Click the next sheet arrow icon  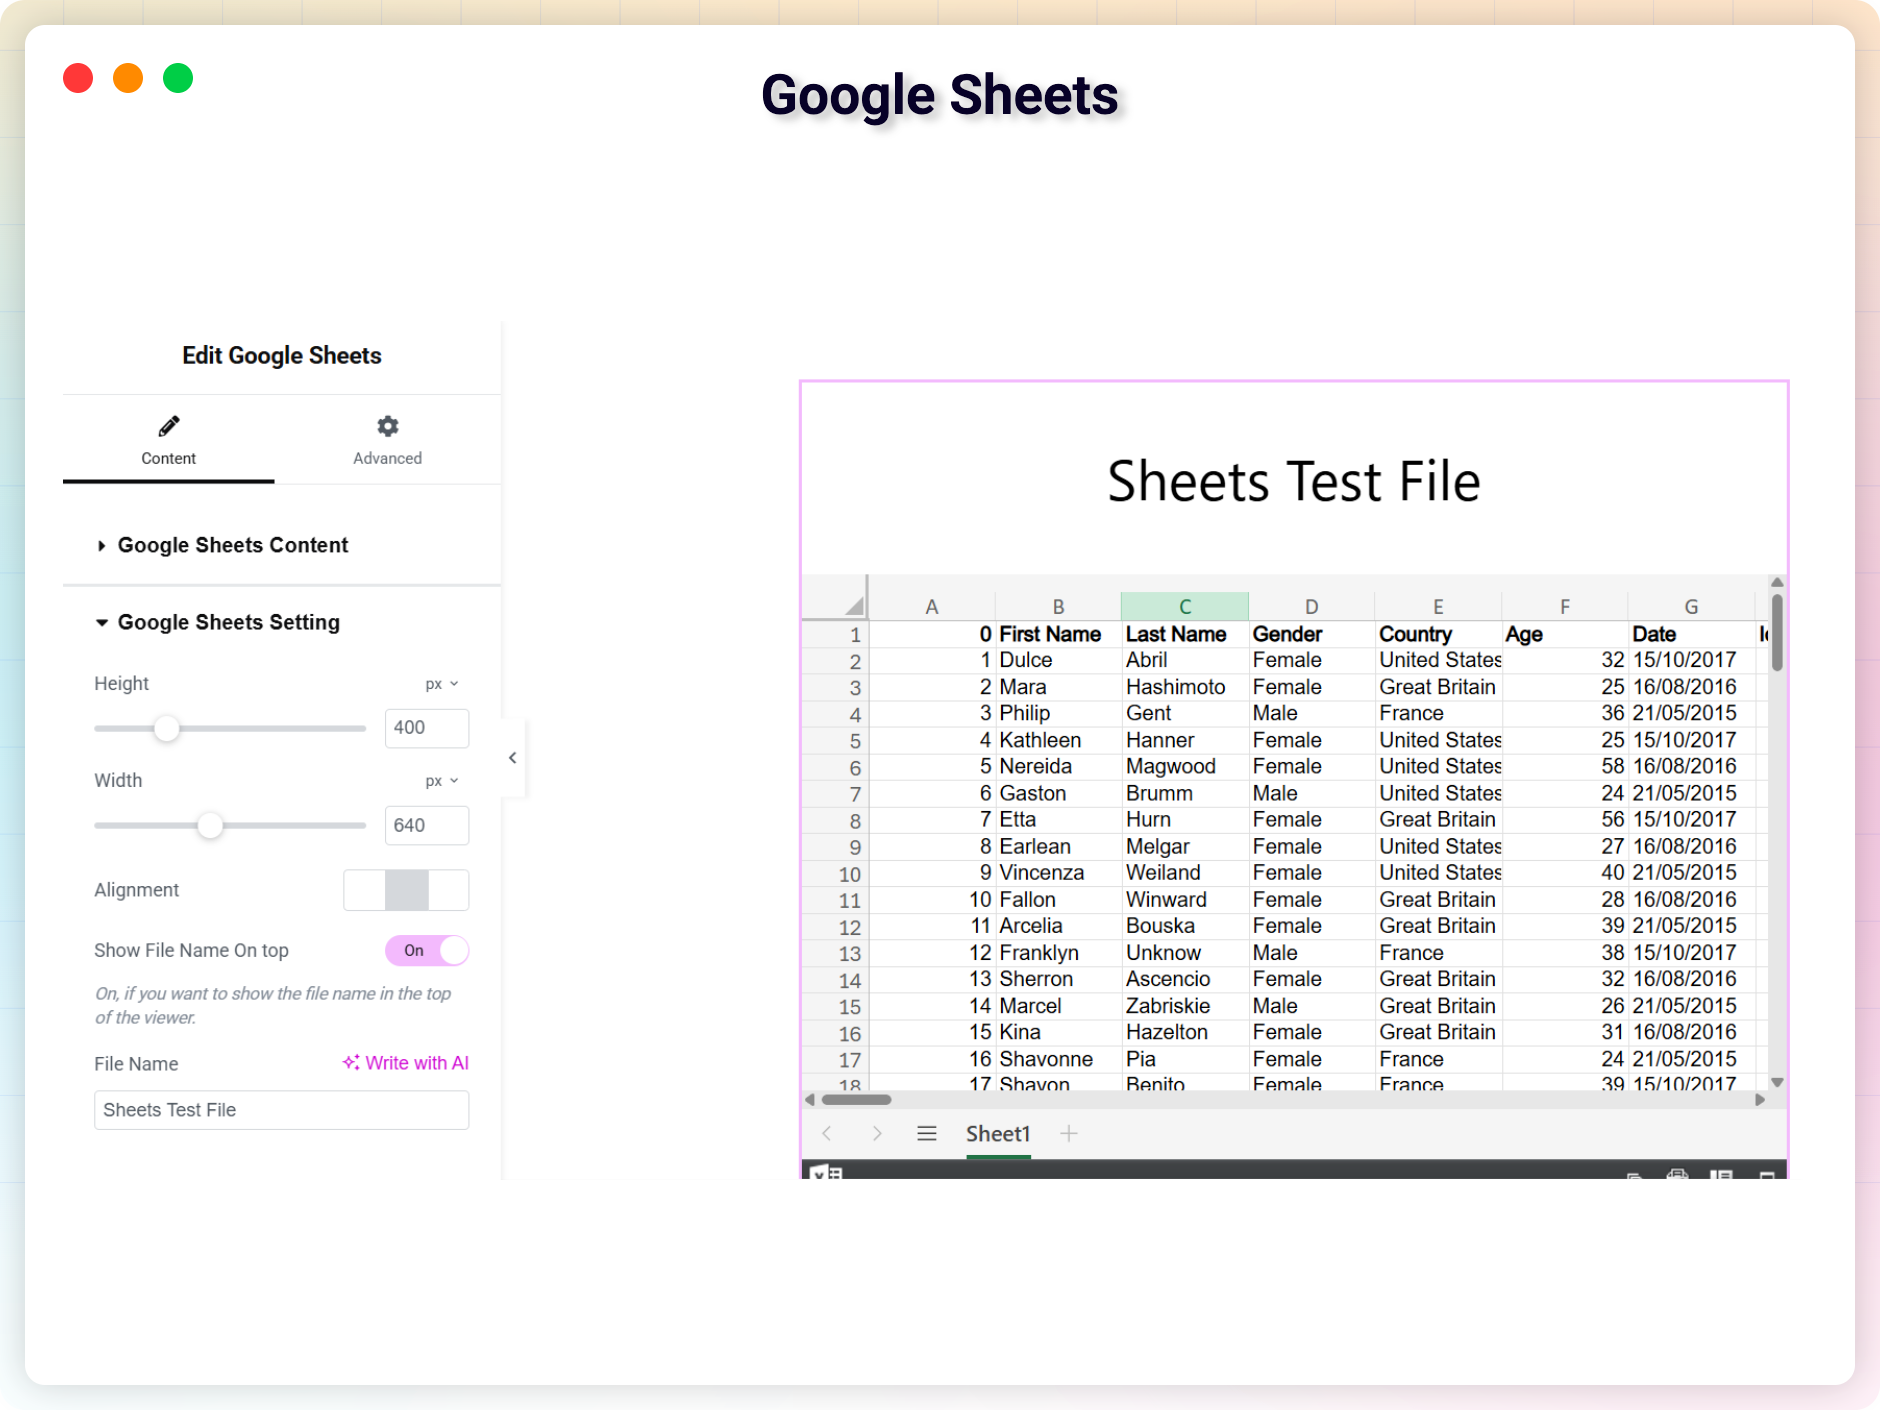tap(877, 1133)
